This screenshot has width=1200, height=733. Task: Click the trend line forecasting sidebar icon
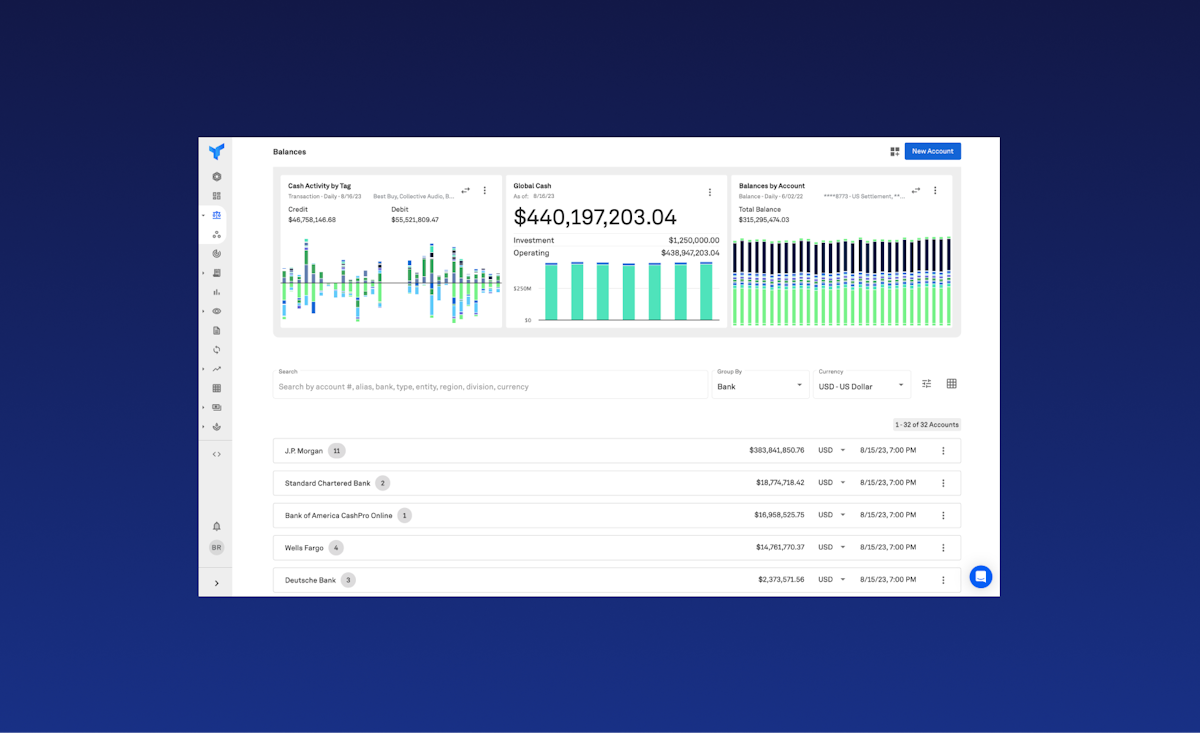(x=216, y=369)
